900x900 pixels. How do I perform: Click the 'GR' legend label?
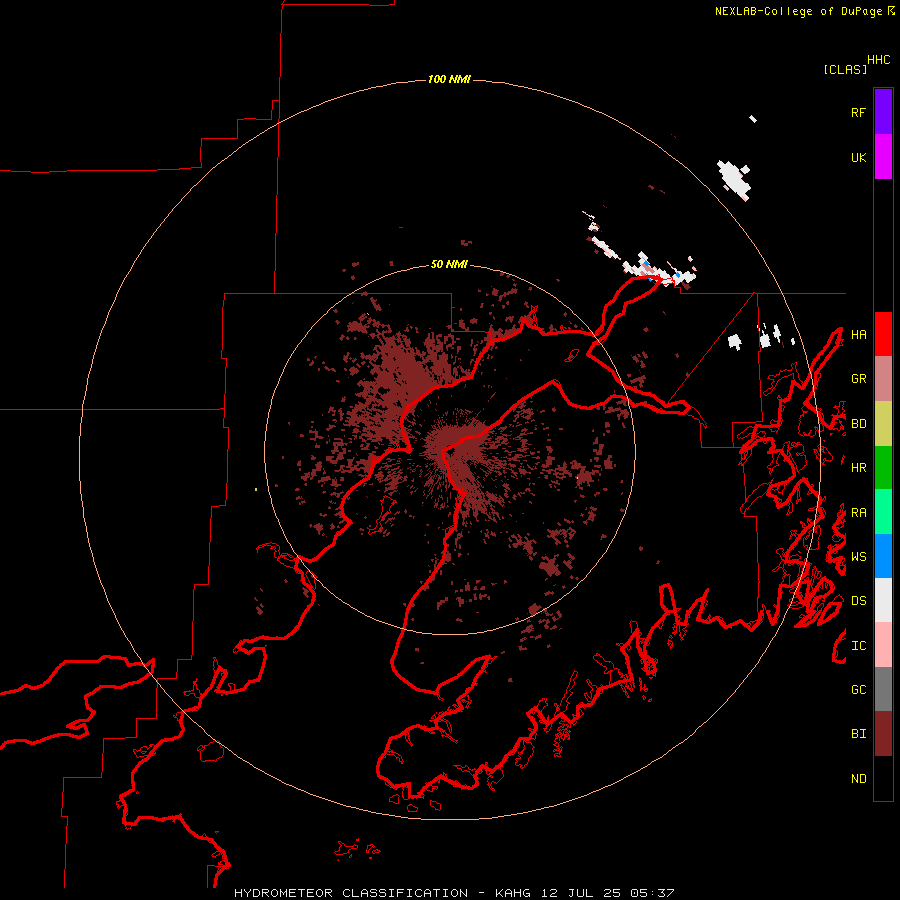(x=858, y=379)
